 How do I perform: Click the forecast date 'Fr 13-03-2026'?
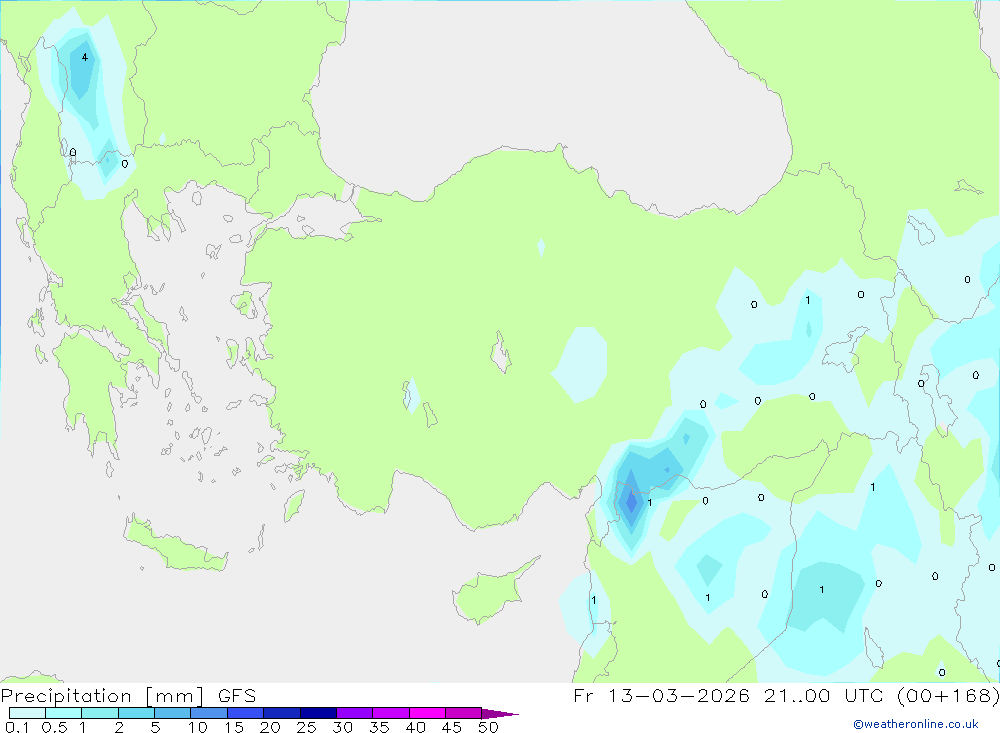coord(661,695)
